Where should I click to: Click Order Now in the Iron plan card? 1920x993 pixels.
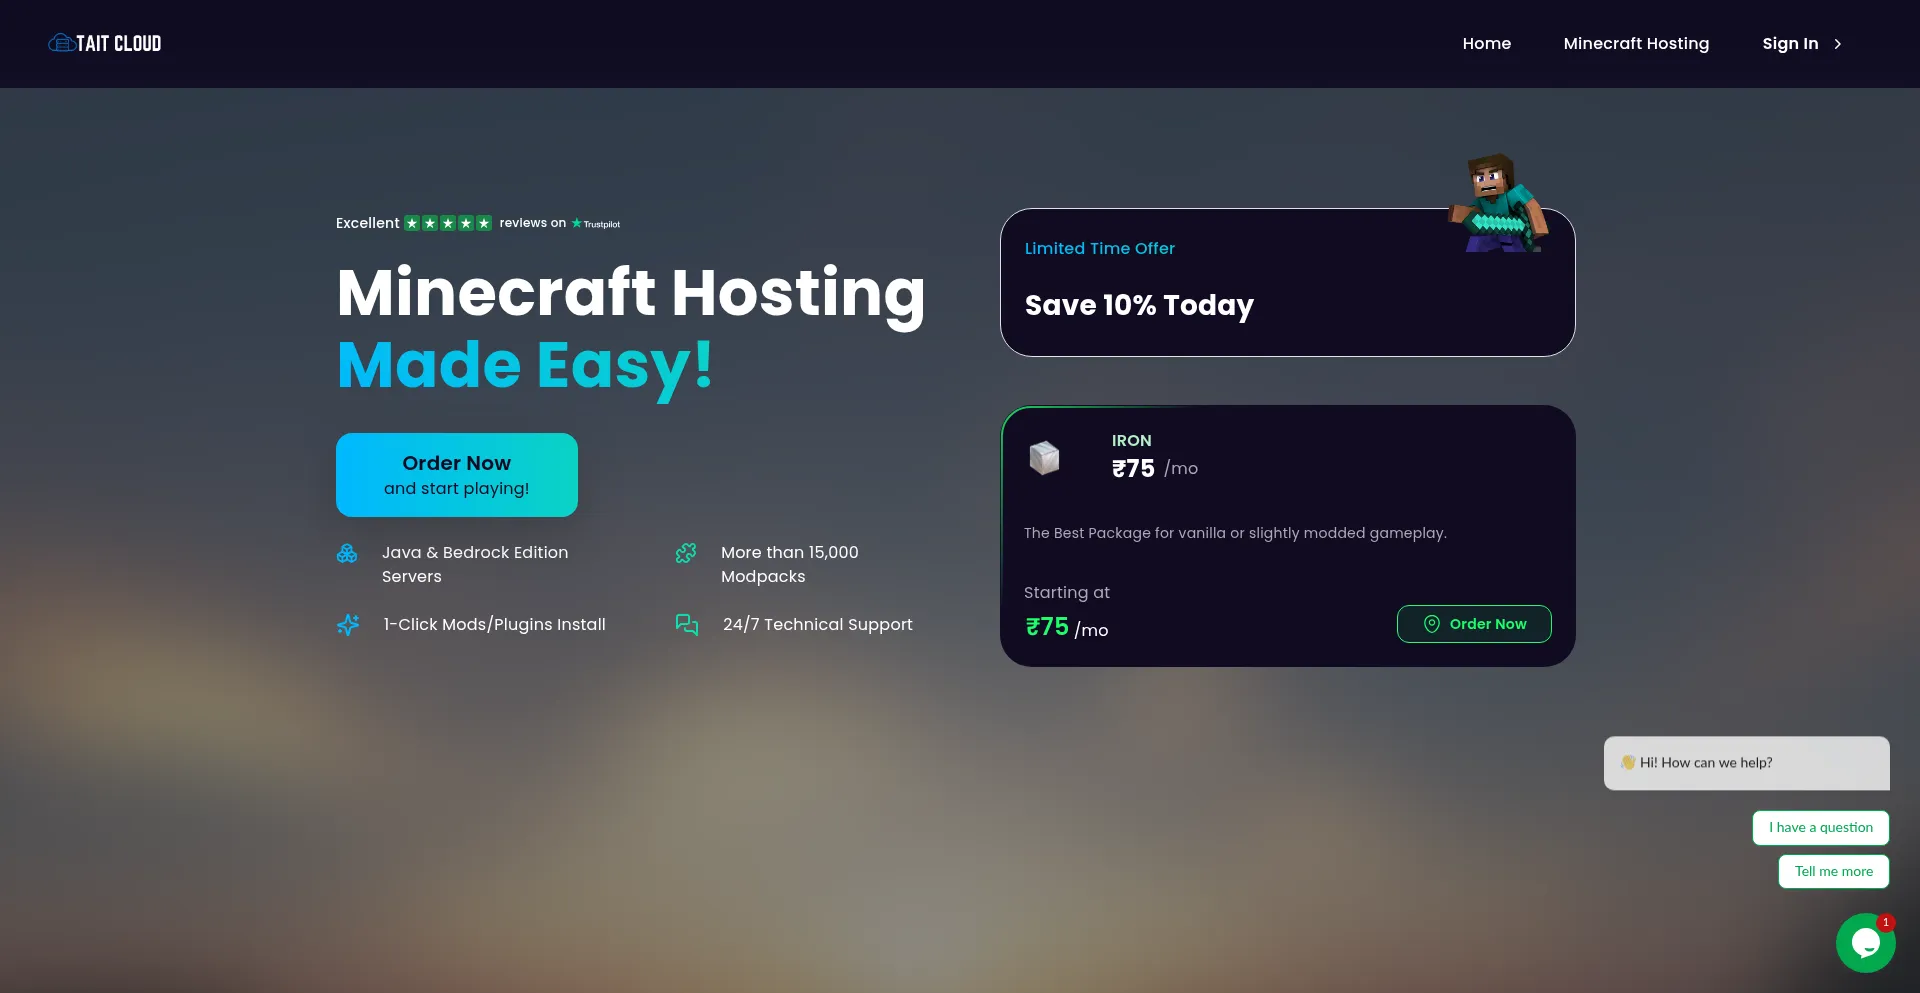pos(1473,624)
